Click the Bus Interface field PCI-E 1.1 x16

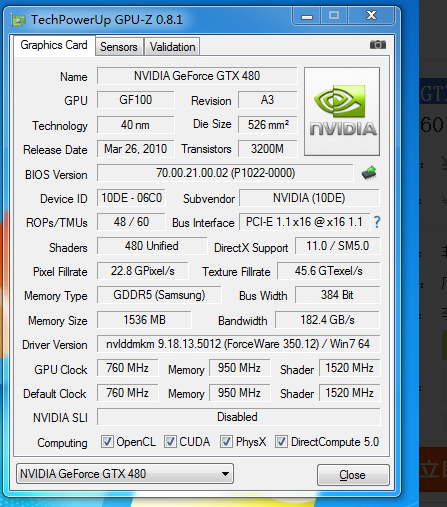click(304, 222)
